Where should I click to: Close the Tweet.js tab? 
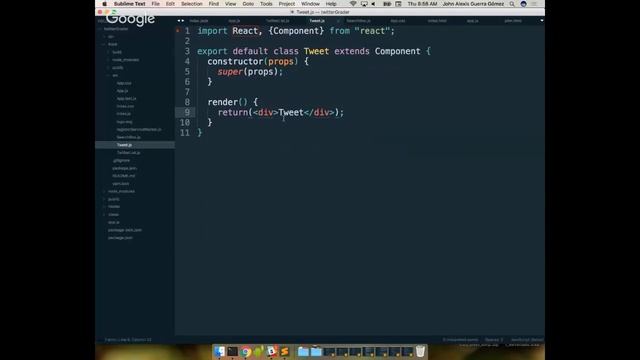point(338,20)
